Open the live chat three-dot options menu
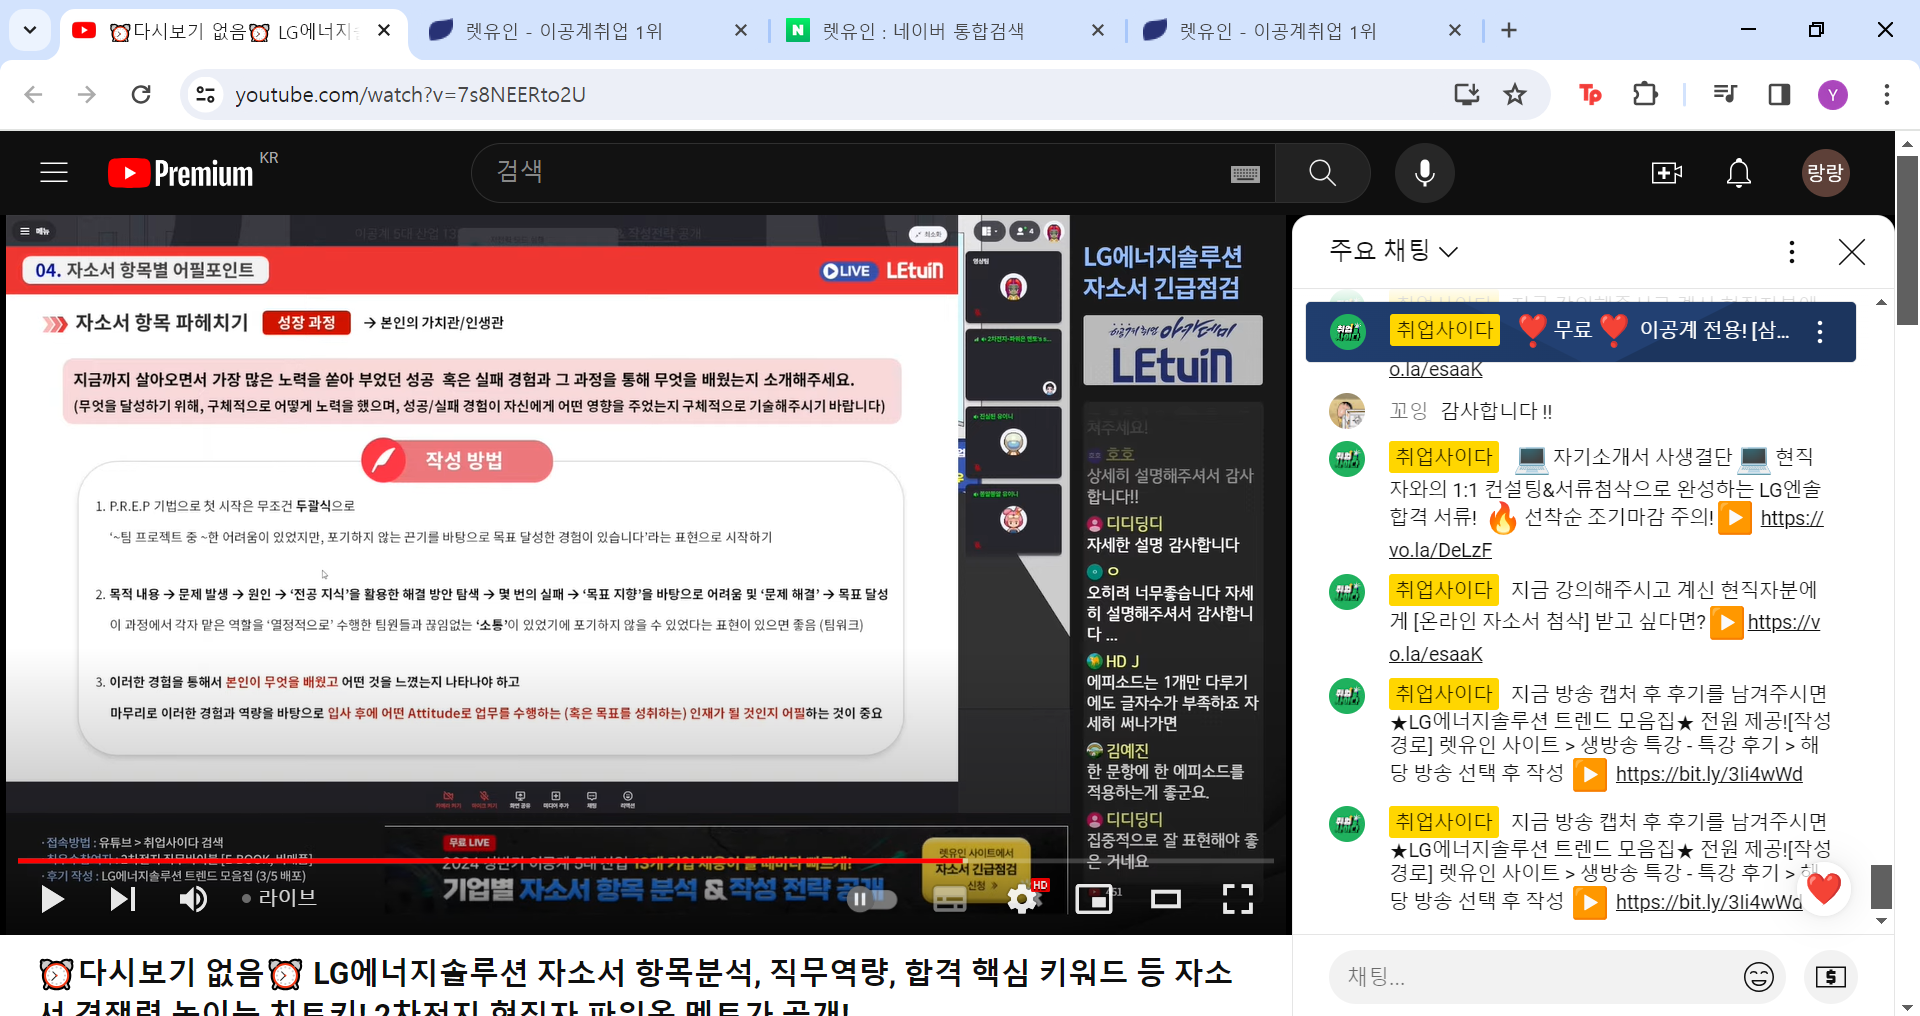The height and width of the screenshot is (1016, 1920). tap(1791, 251)
